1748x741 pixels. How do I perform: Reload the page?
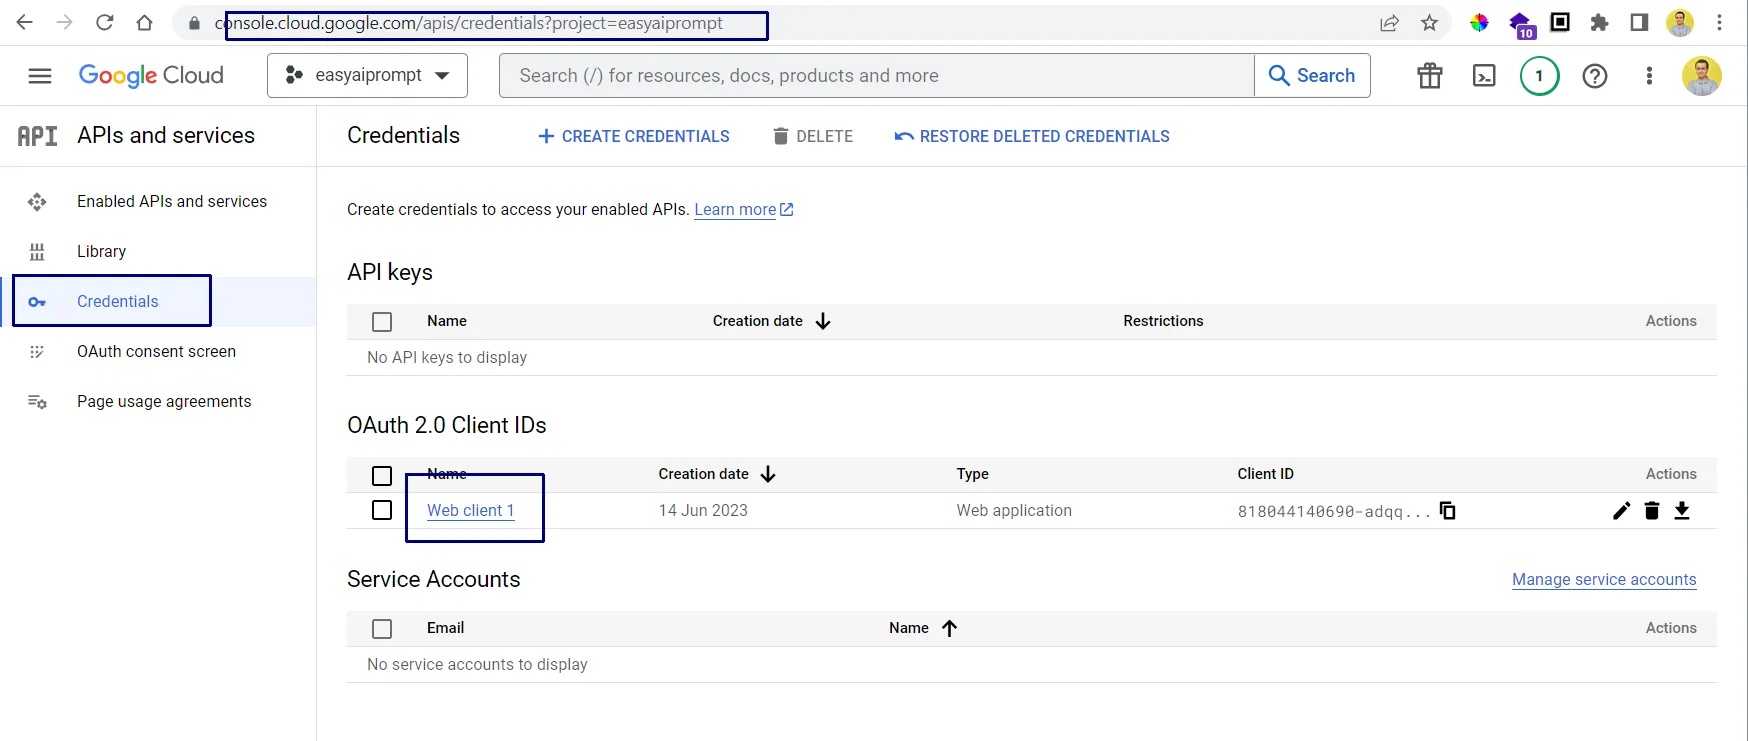tap(105, 22)
